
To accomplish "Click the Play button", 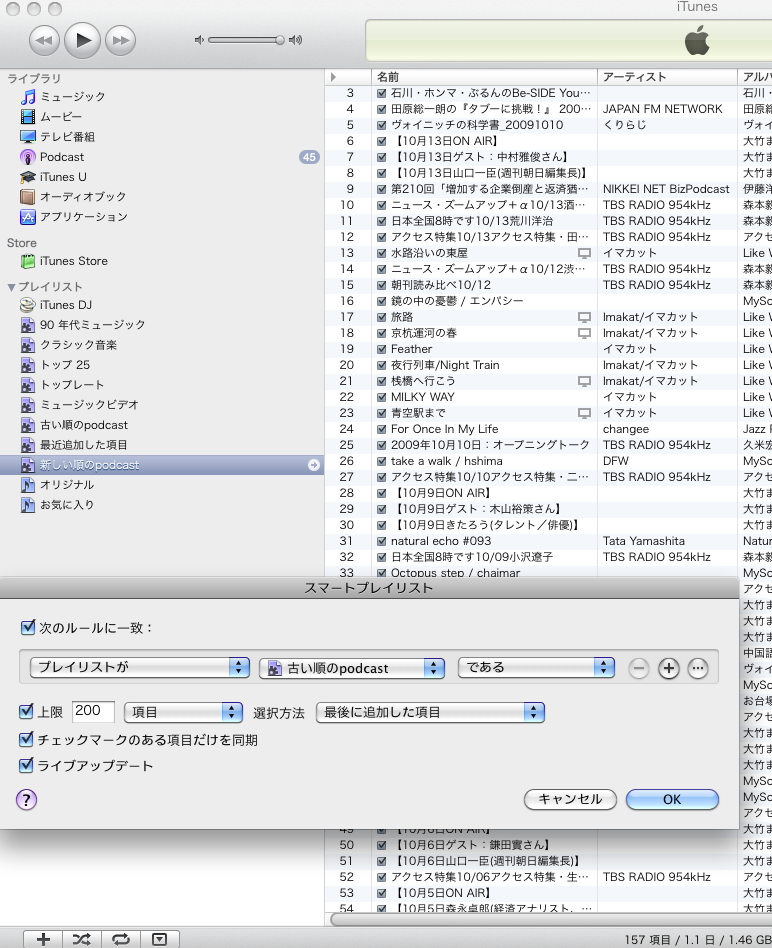I will coord(83,40).
